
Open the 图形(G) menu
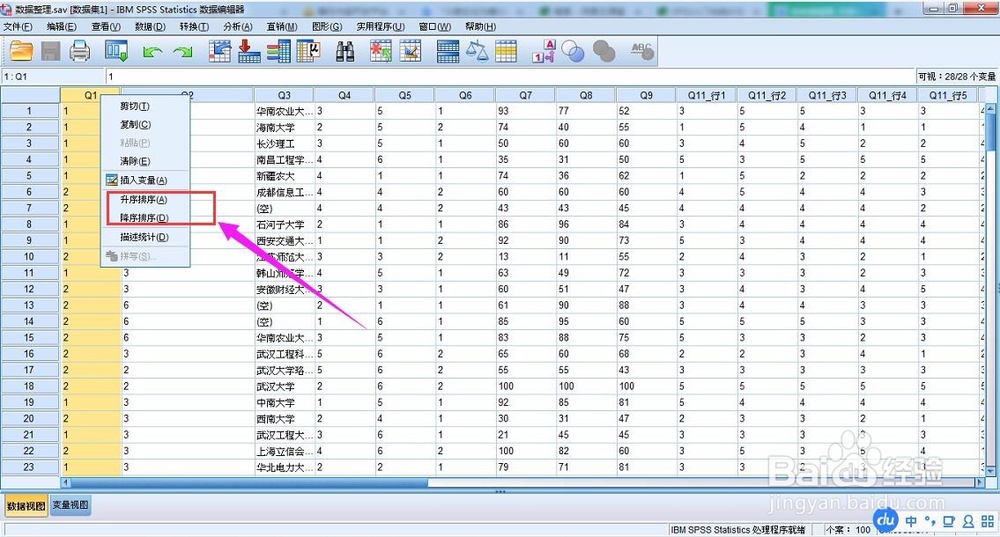(327, 27)
